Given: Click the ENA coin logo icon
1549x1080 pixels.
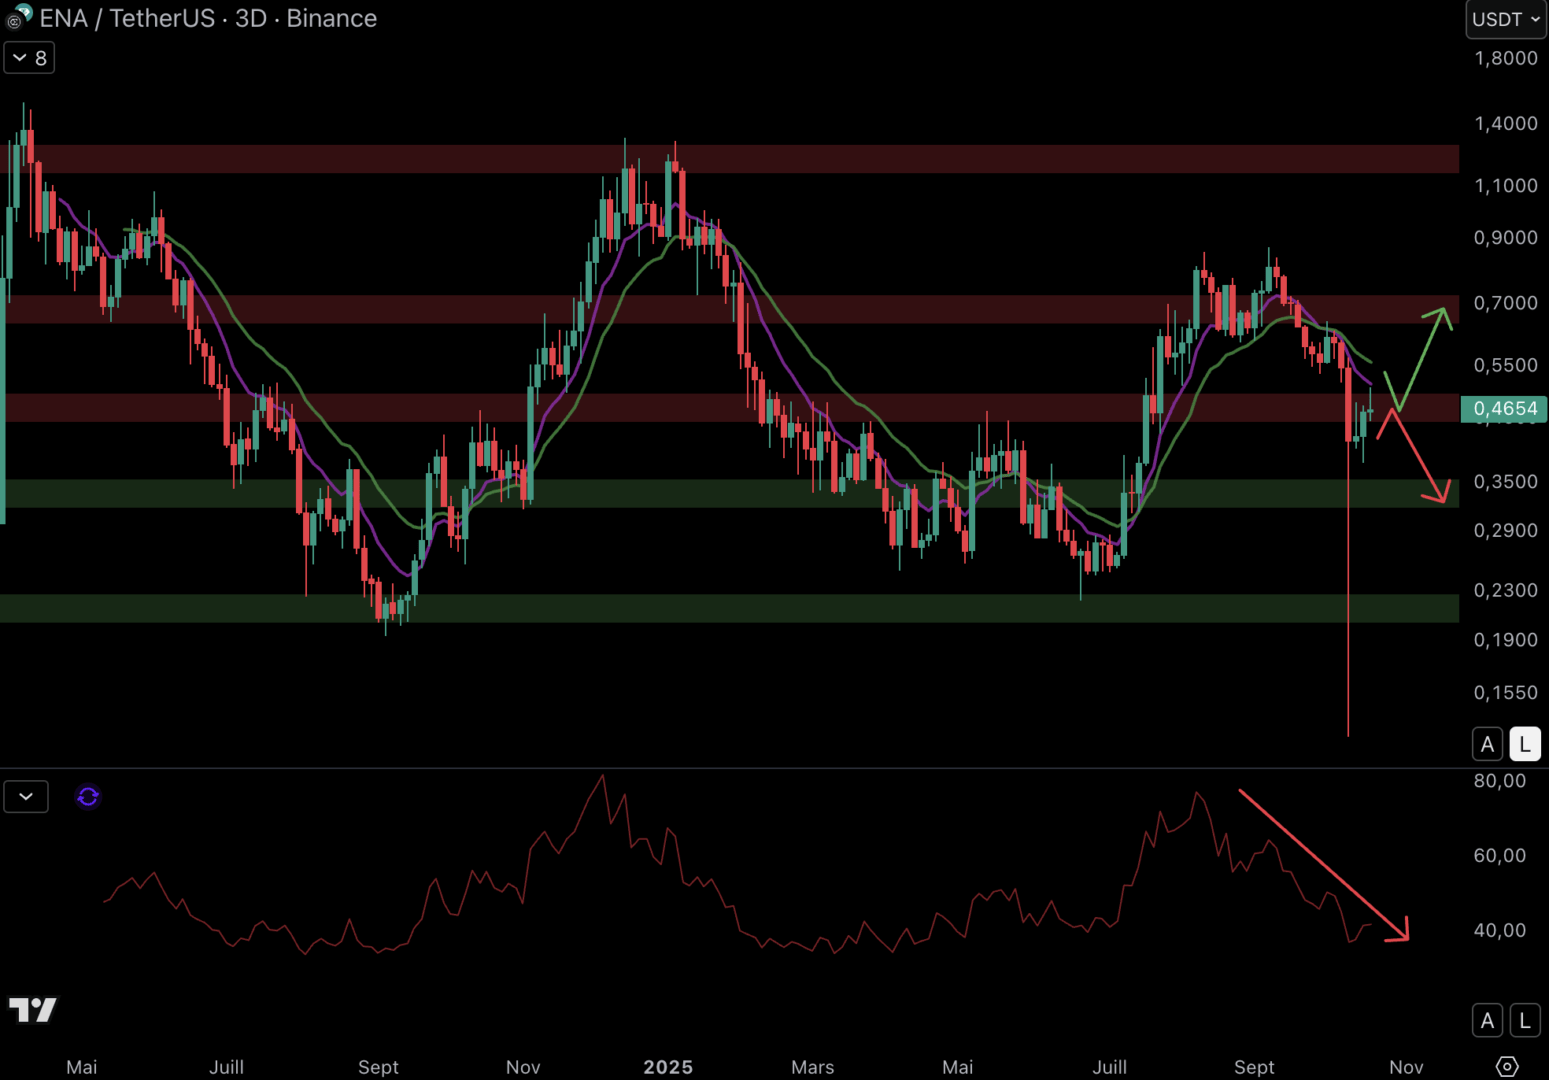Looking at the screenshot, I should [x=20, y=17].
